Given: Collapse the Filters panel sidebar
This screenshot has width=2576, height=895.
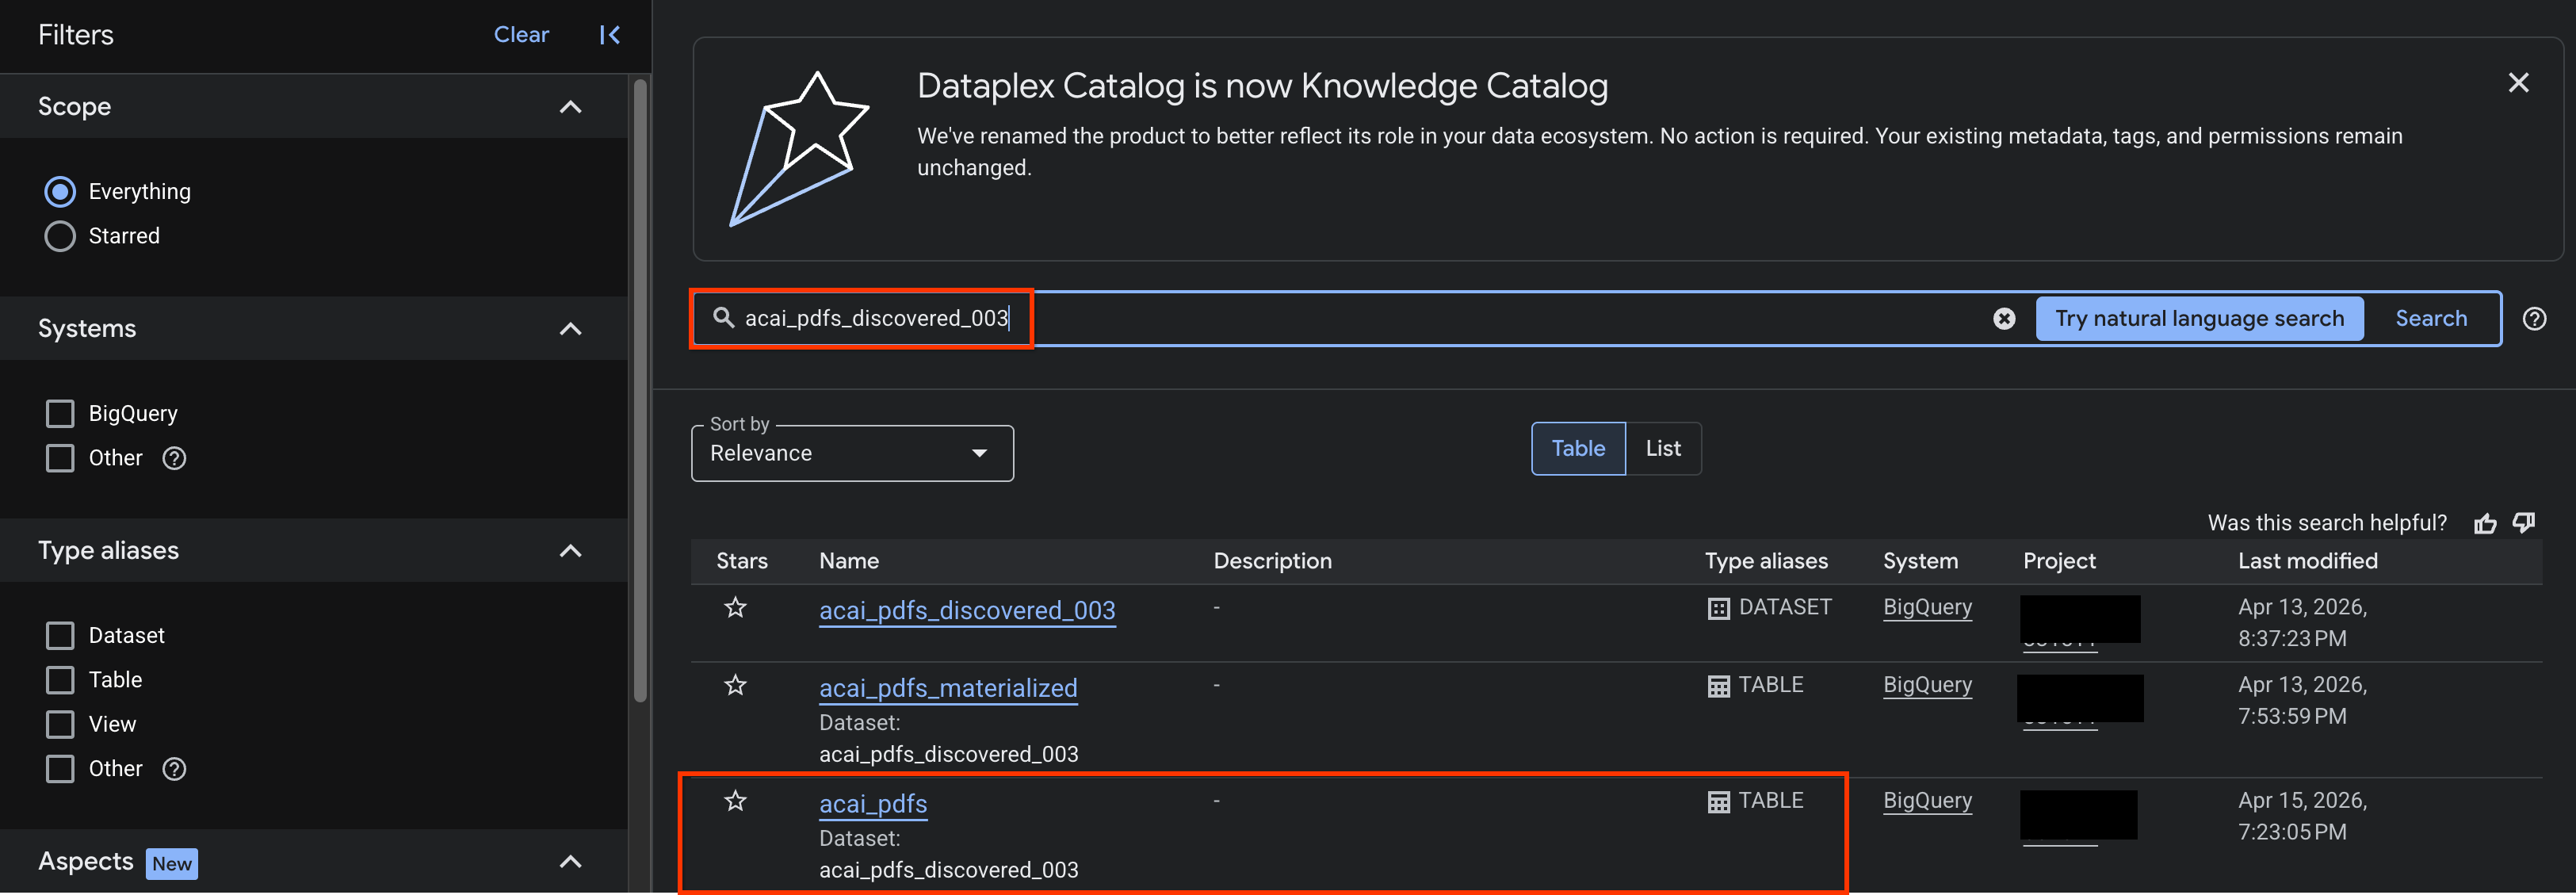Looking at the screenshot, I should [x=609, y=34].
